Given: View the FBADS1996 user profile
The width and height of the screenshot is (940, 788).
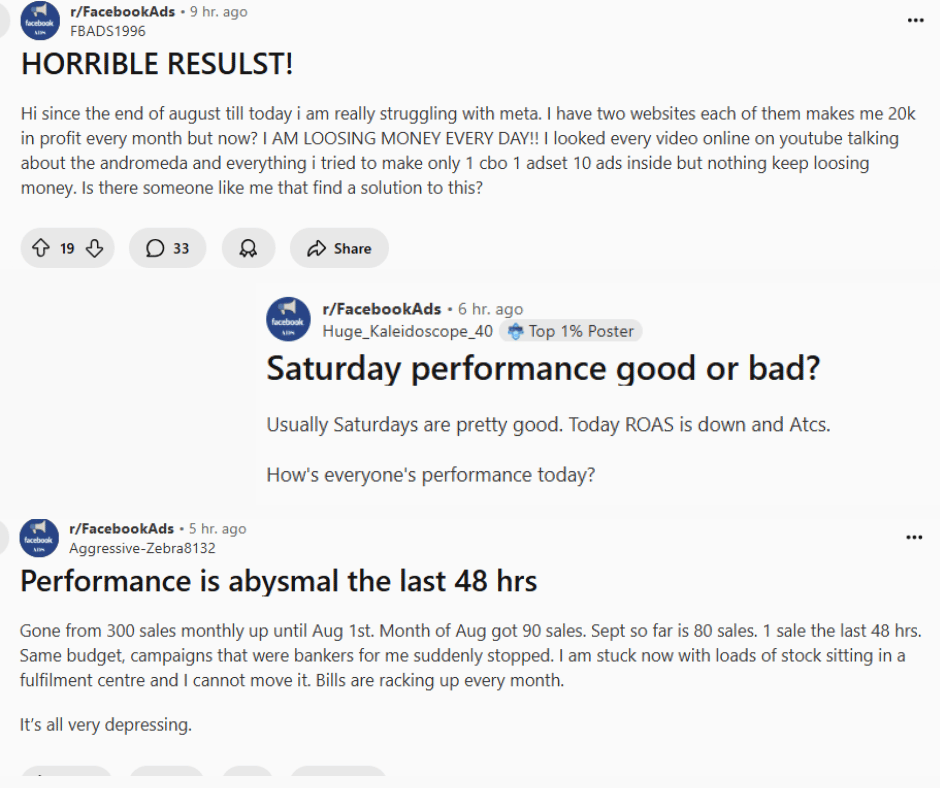Looking at the screenshot, I should tap(108, 31).
